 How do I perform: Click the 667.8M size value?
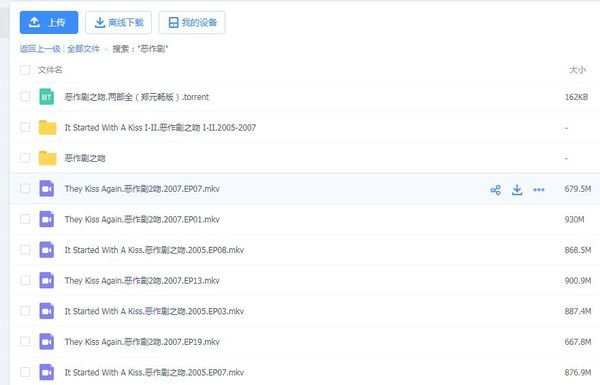pos(578,342)
